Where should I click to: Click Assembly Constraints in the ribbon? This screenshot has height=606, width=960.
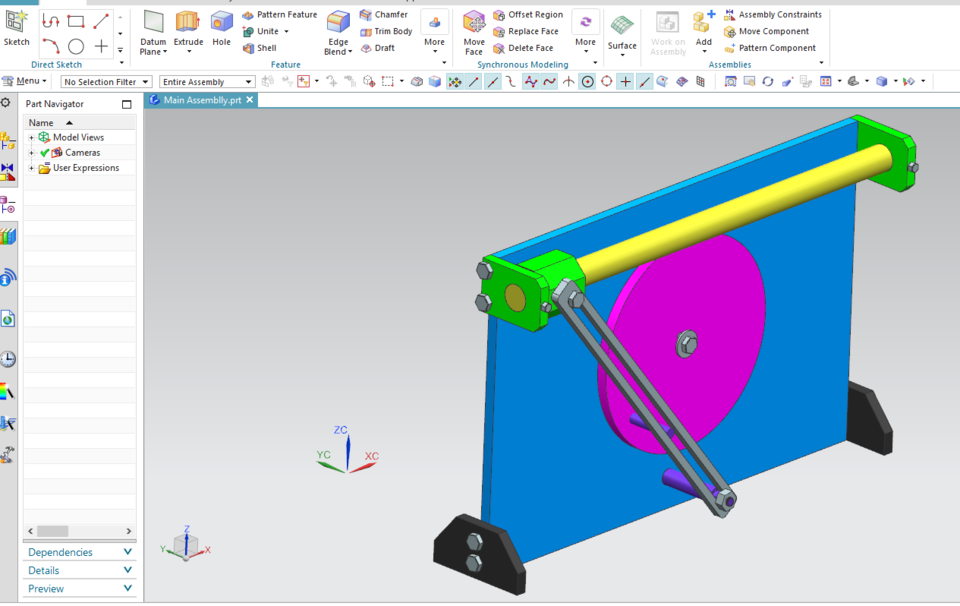pos(779,14)
